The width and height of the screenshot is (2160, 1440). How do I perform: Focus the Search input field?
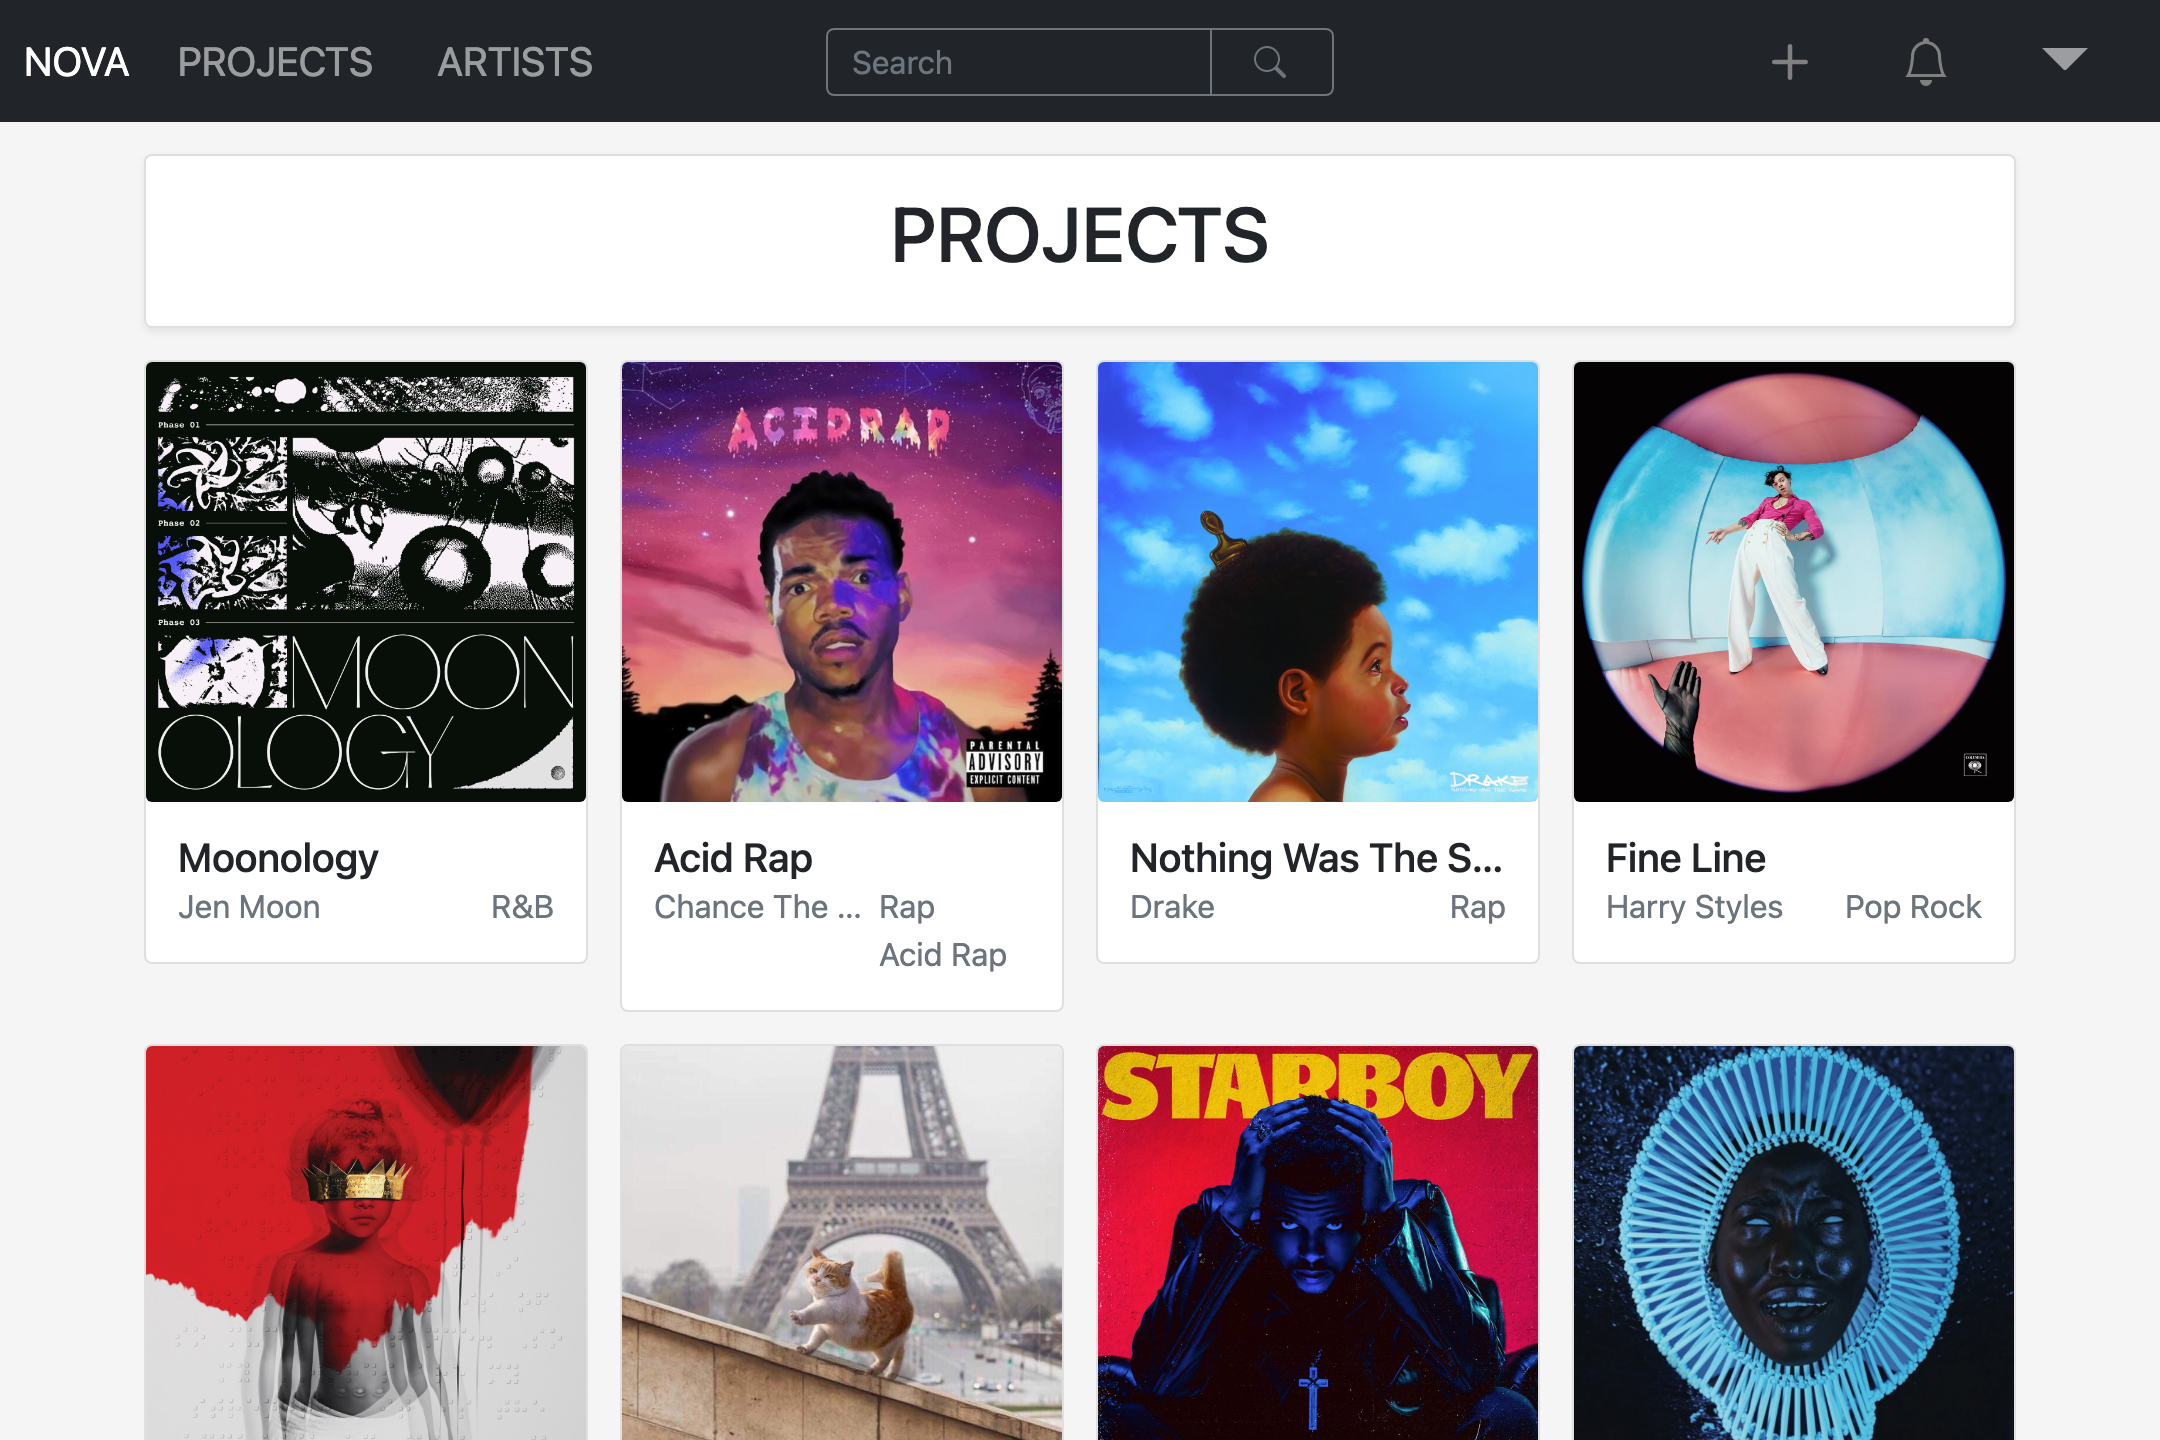point(1019,62)
